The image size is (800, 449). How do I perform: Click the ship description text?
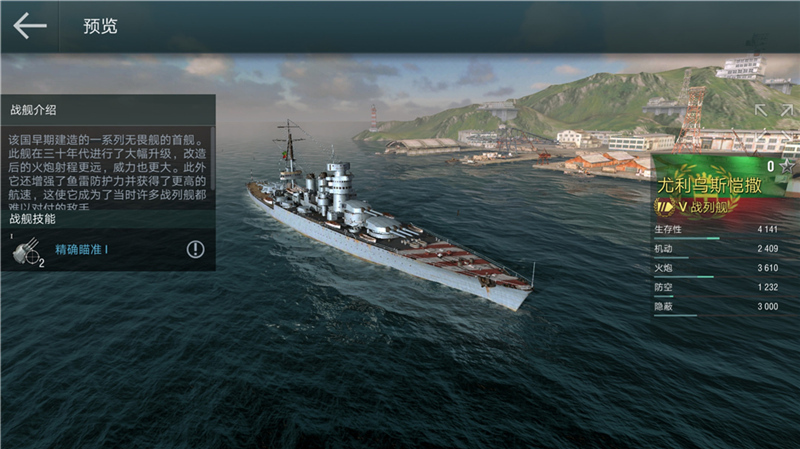(x=107, y=172)
